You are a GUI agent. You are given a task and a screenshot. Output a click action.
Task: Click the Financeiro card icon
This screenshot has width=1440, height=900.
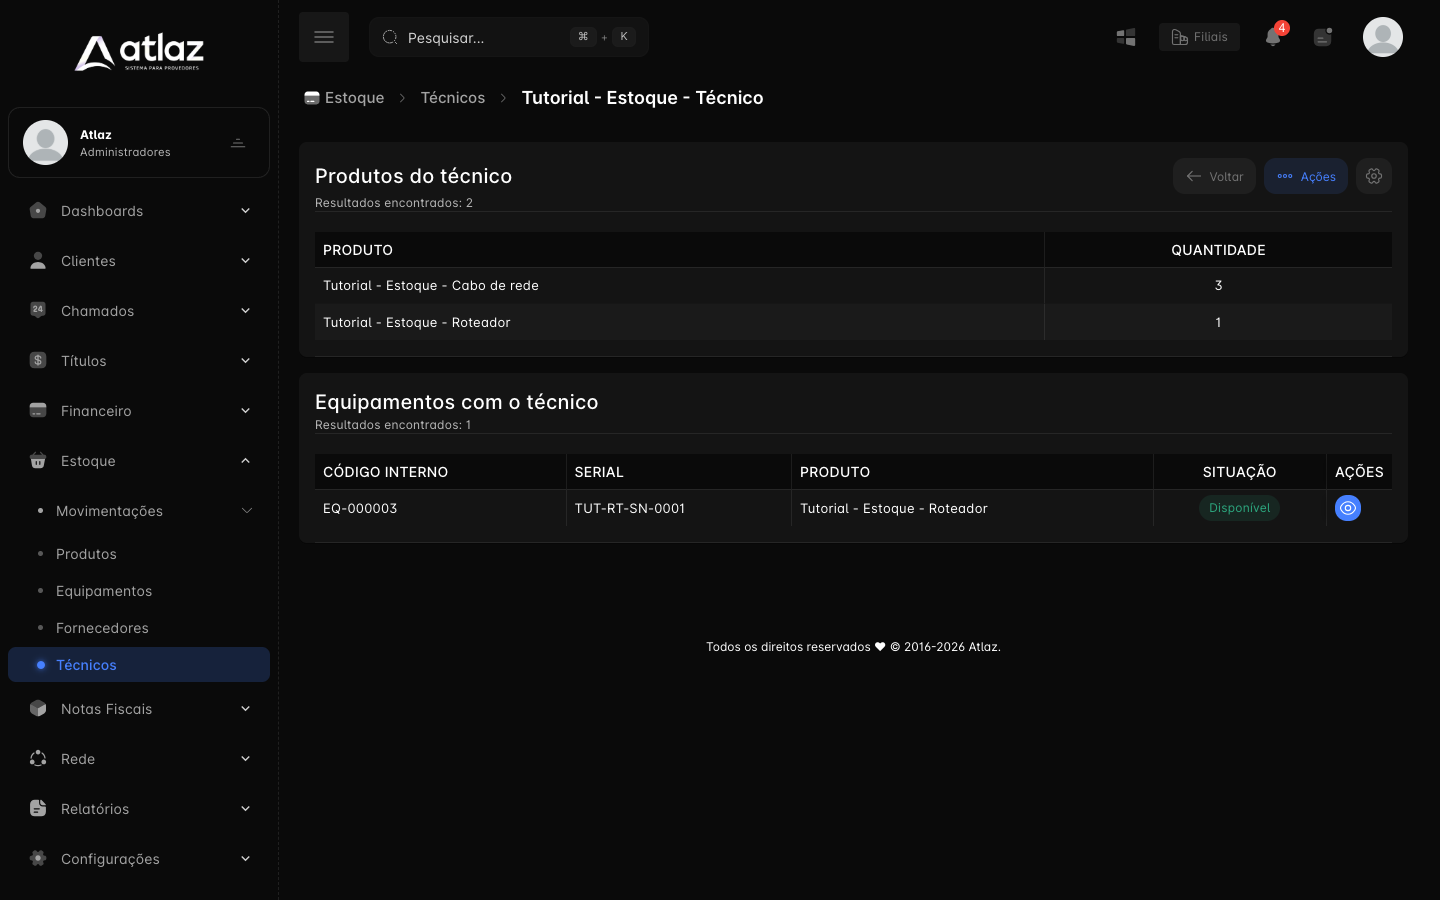[x=38, y=410]
